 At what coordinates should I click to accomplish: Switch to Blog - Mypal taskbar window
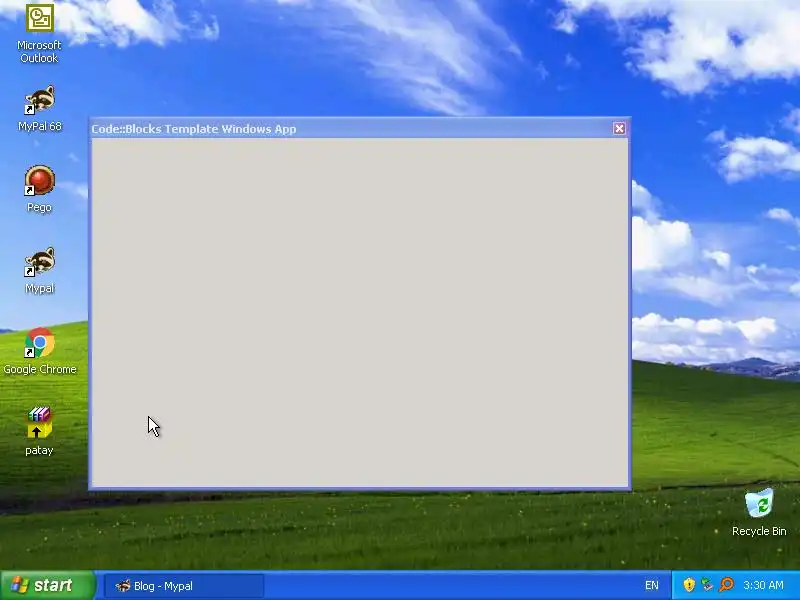point(184,586)
